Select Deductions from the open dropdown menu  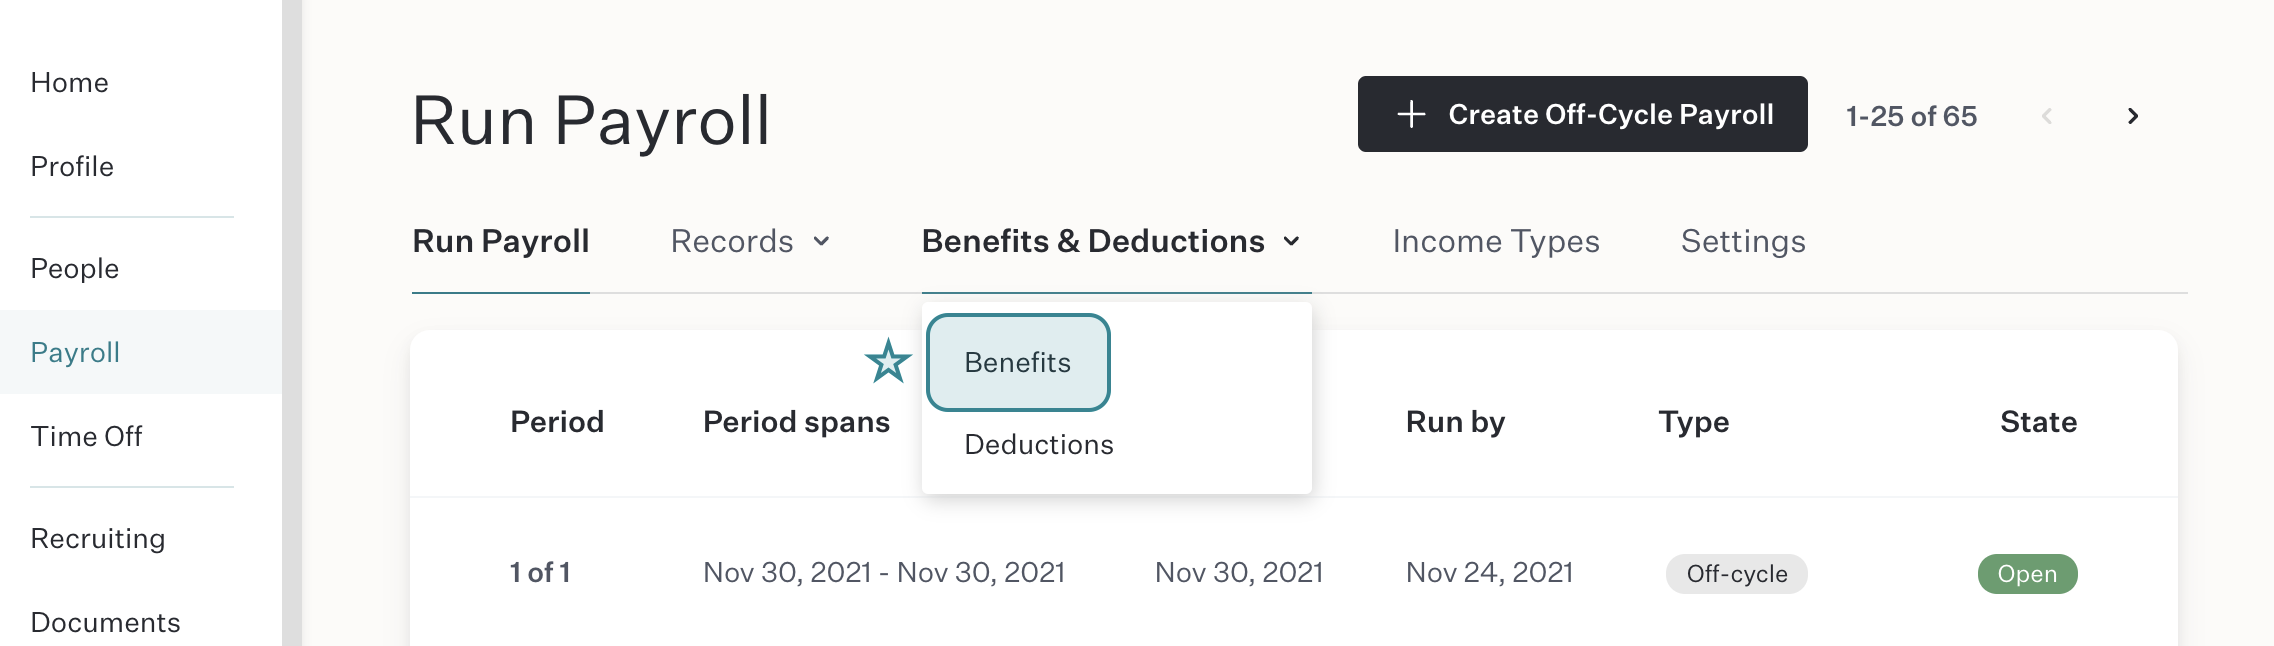(1037, 444)
